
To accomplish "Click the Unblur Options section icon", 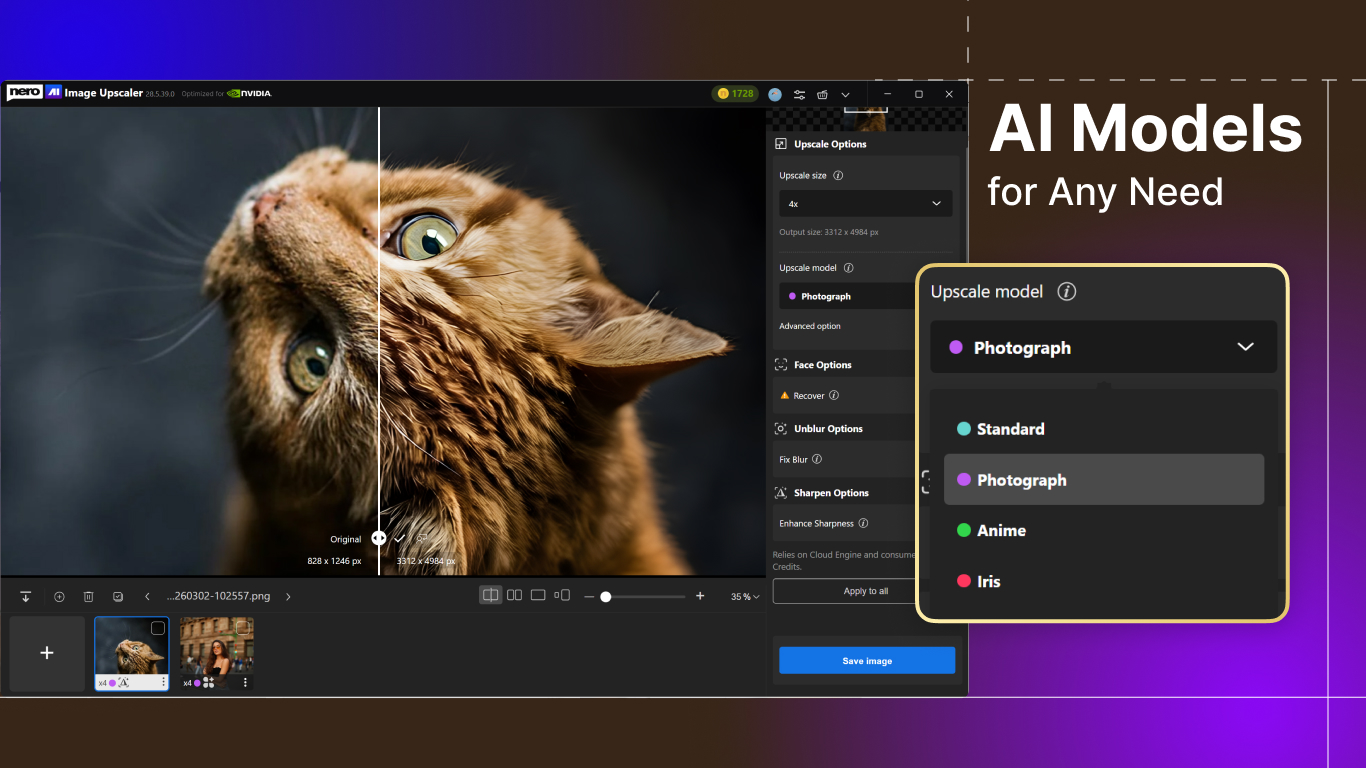I will tap(781, 429).
